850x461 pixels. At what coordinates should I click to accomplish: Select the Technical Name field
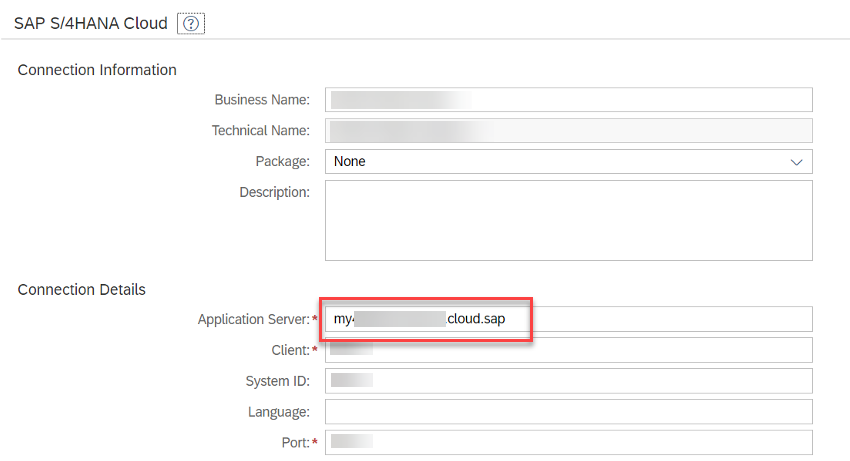(x=569, y=131)
